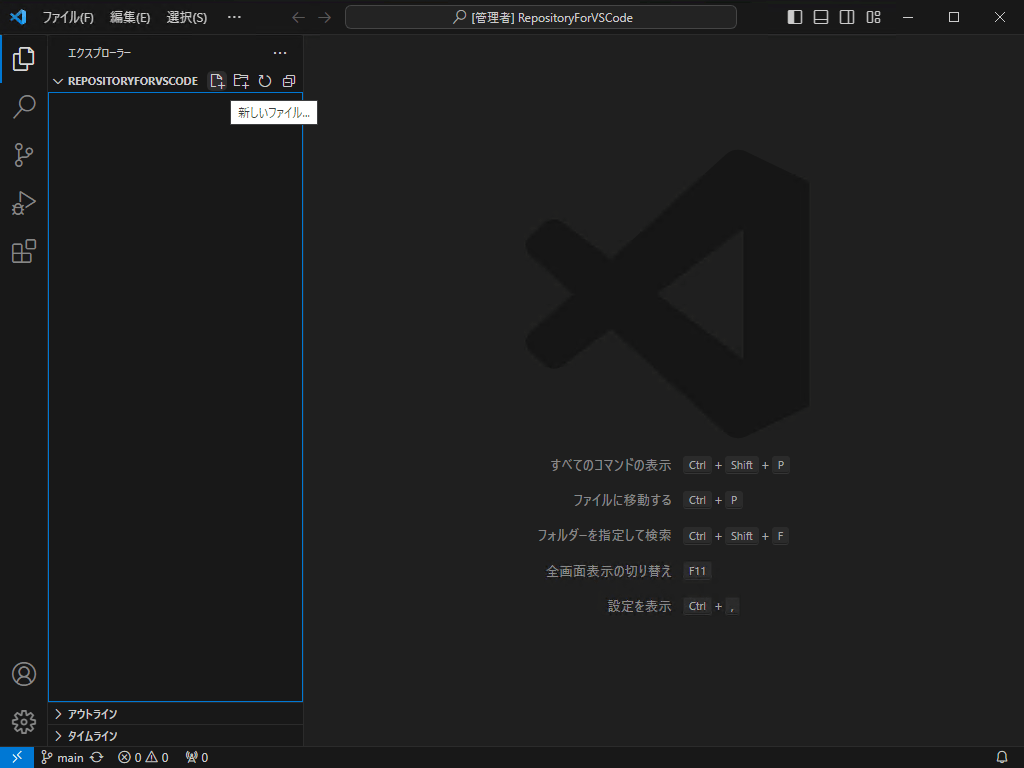Open the Source Control view

click(24, 155)
